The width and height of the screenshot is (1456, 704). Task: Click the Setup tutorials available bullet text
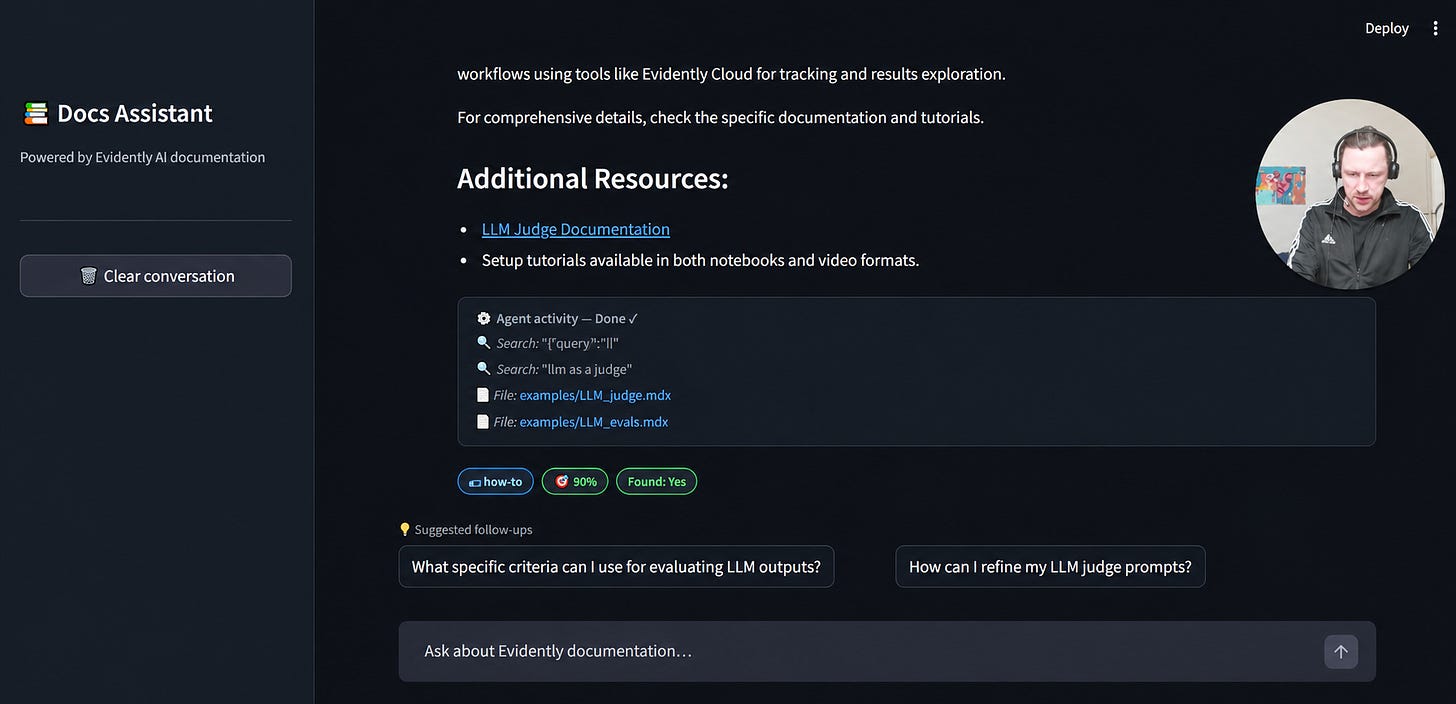point(700,260)
